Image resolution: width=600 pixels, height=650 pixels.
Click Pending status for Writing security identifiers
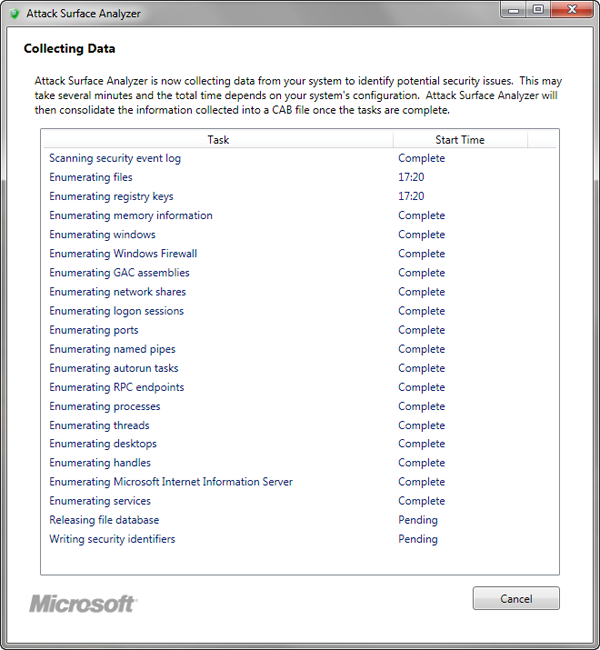point(418,539)
